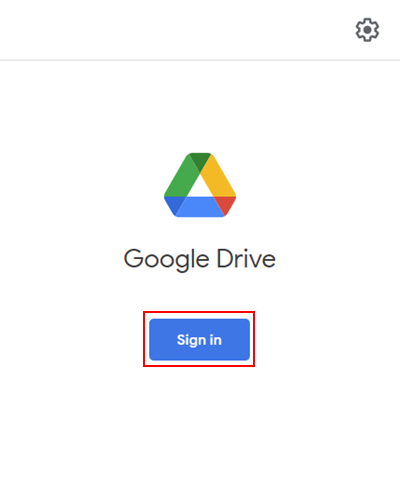This screenshot has width=400, height=477.
Task: Click the green section of Drive logo
Action: [x=182, y=178]
